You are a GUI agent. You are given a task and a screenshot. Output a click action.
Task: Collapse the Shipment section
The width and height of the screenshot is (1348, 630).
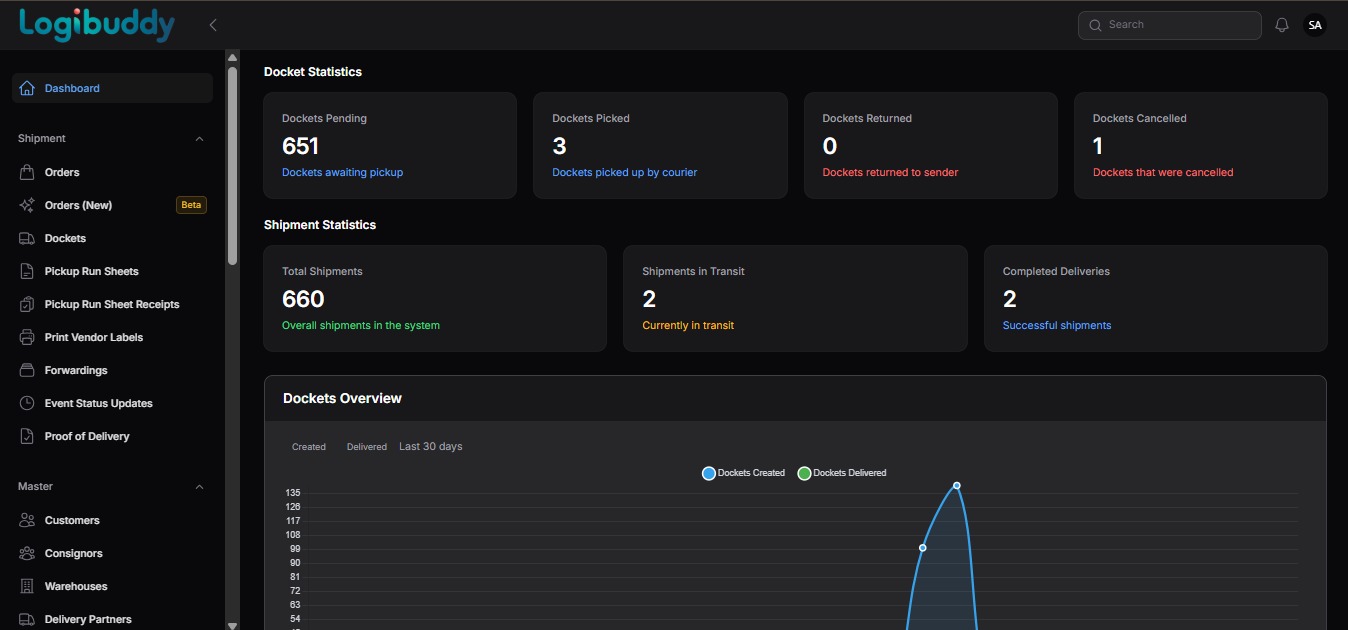pos(199,138)
